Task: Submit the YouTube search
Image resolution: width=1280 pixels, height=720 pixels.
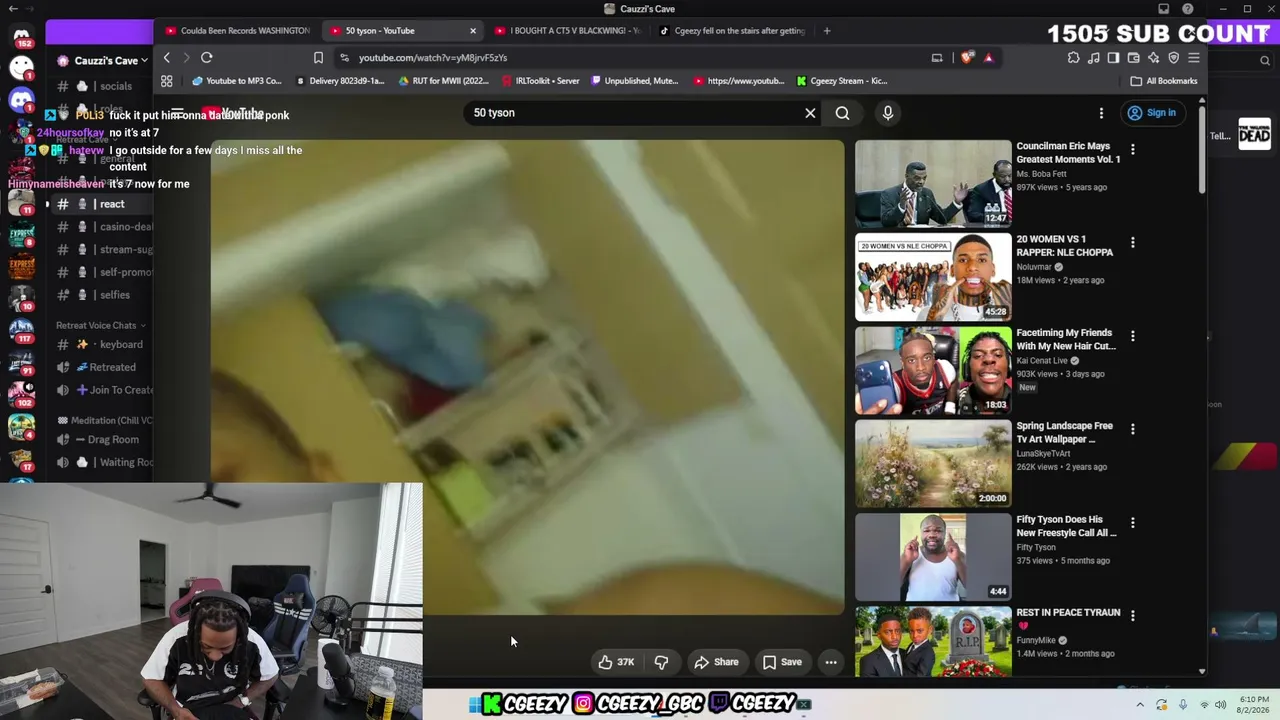Action: pyautogui.click(x=842, y=113)
